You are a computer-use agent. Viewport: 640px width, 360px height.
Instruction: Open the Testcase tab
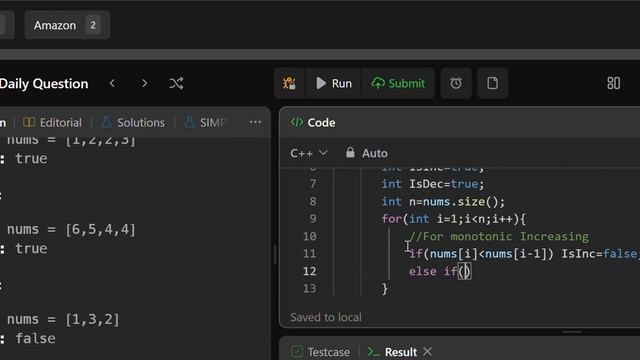(x=321, y=352)
